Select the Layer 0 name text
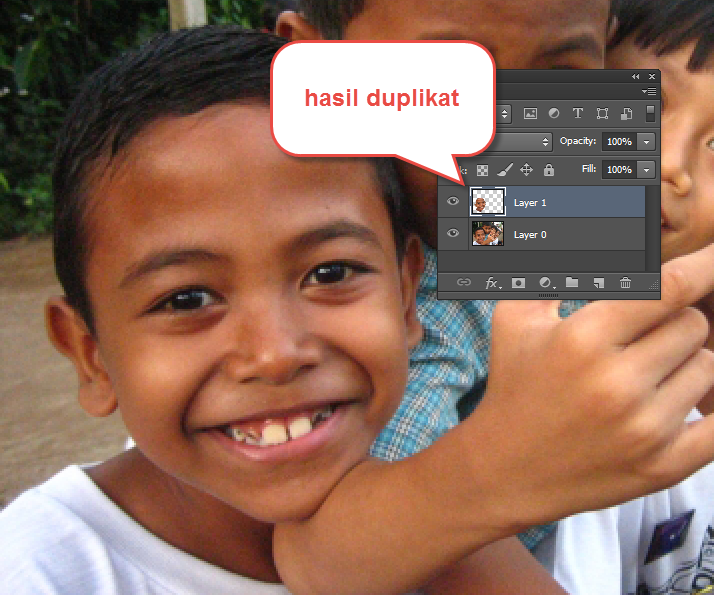Image resolution: width=714 pixels, height=595 pixels. [530, 234]
